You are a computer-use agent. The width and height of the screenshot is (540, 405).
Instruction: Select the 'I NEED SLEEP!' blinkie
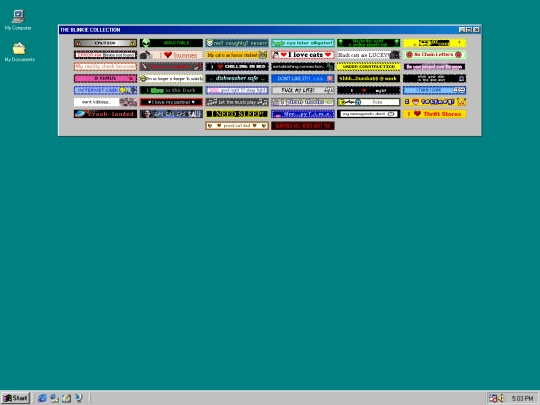[x=237, y=114]
